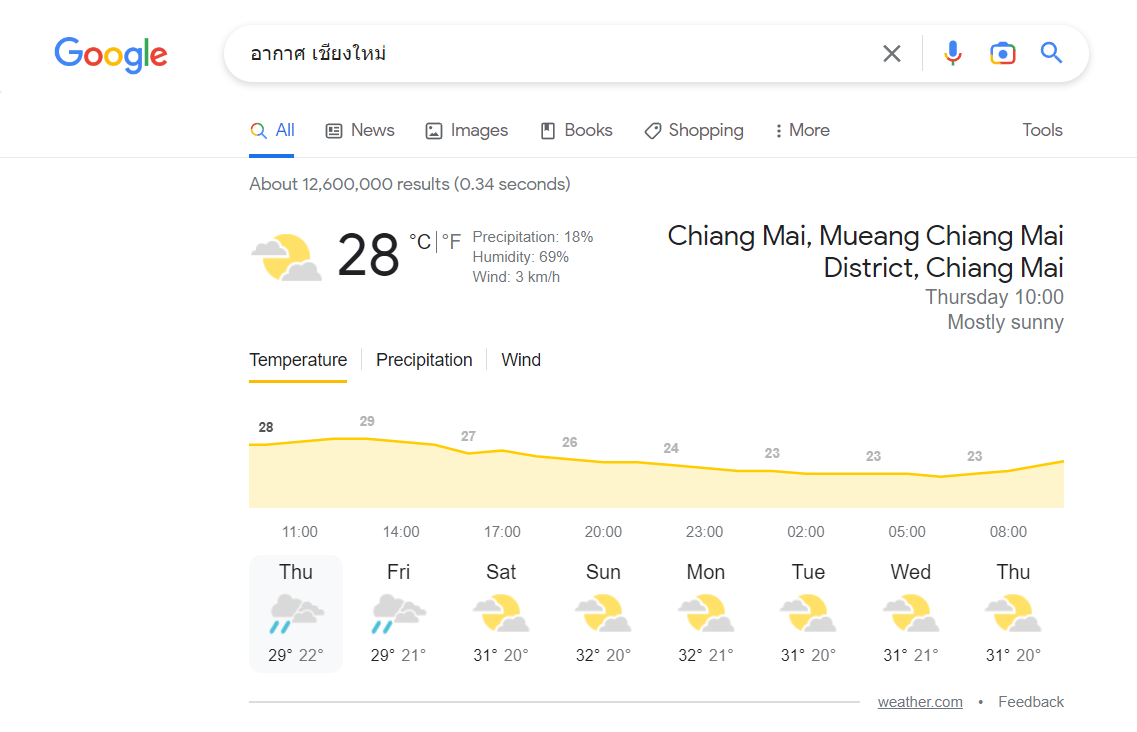Switch temperature unit to °C

tap(420, 242)
